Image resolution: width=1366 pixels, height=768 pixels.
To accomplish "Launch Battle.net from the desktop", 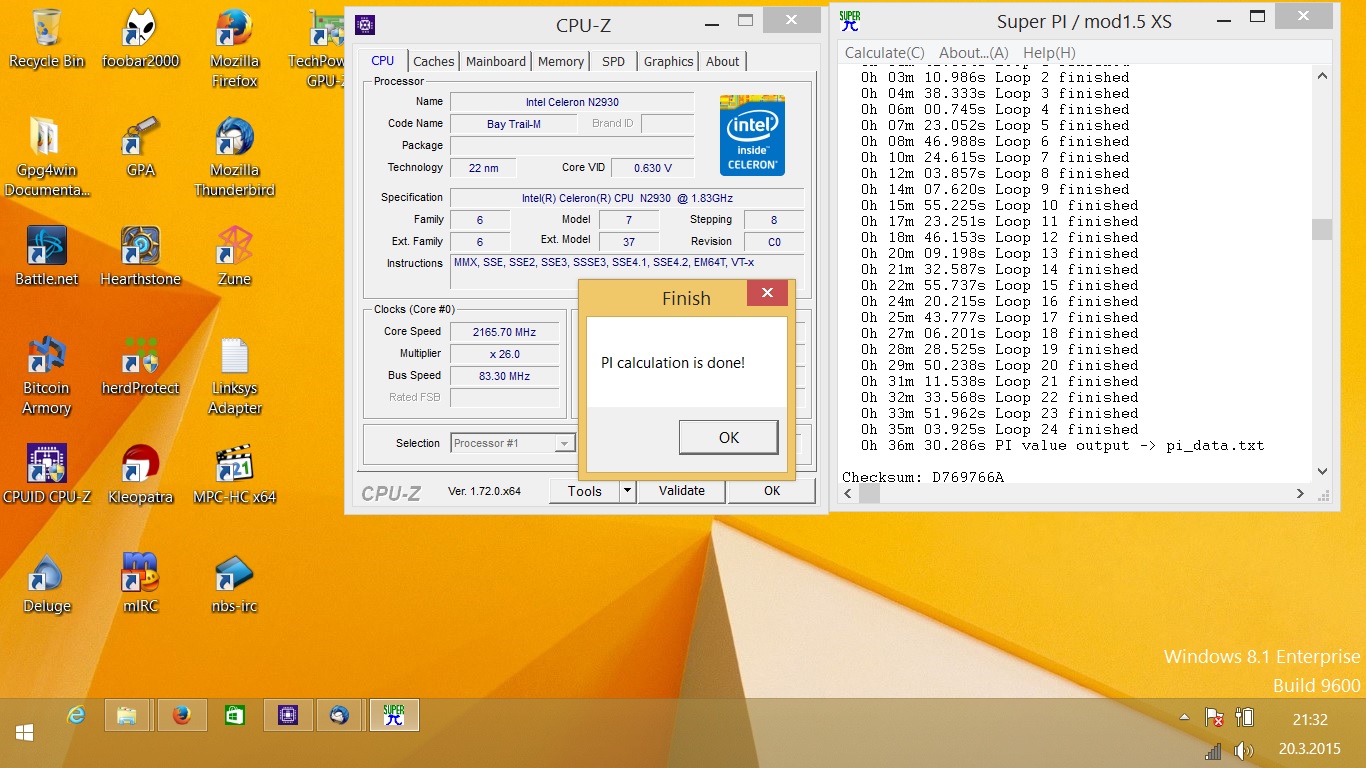I will [x=46, y=257].
